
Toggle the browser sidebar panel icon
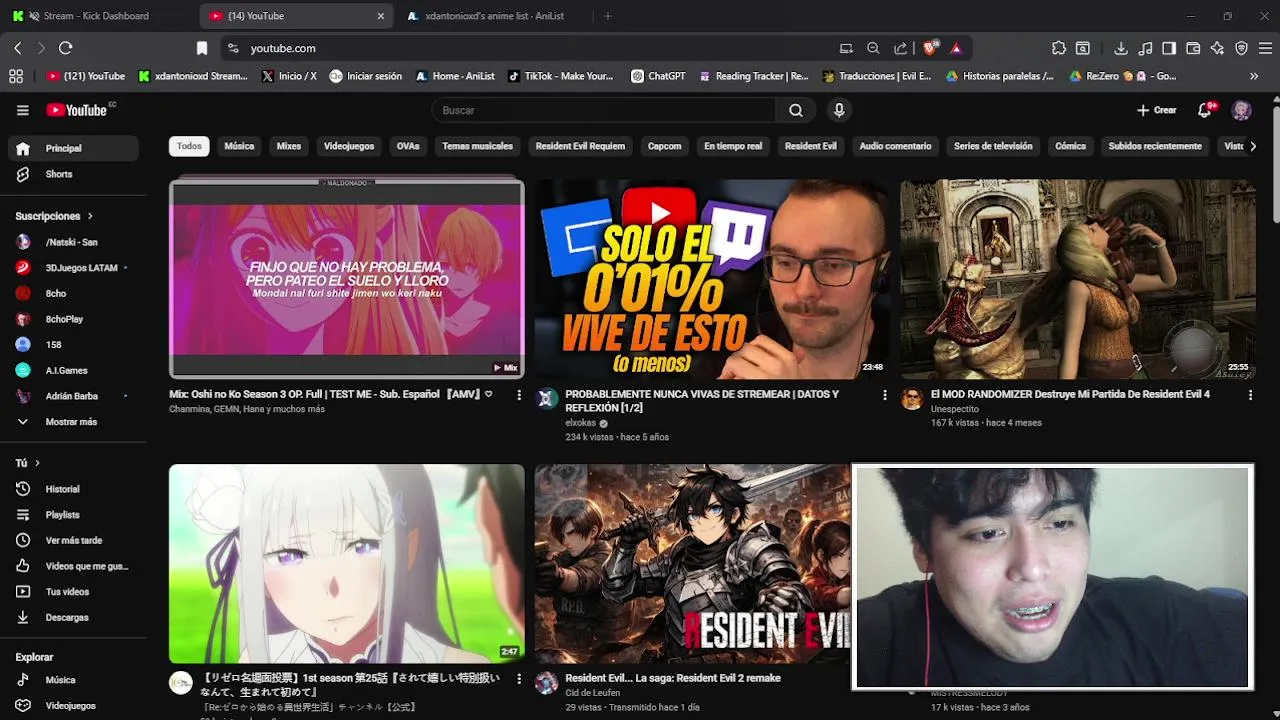tap(1169, 48)
